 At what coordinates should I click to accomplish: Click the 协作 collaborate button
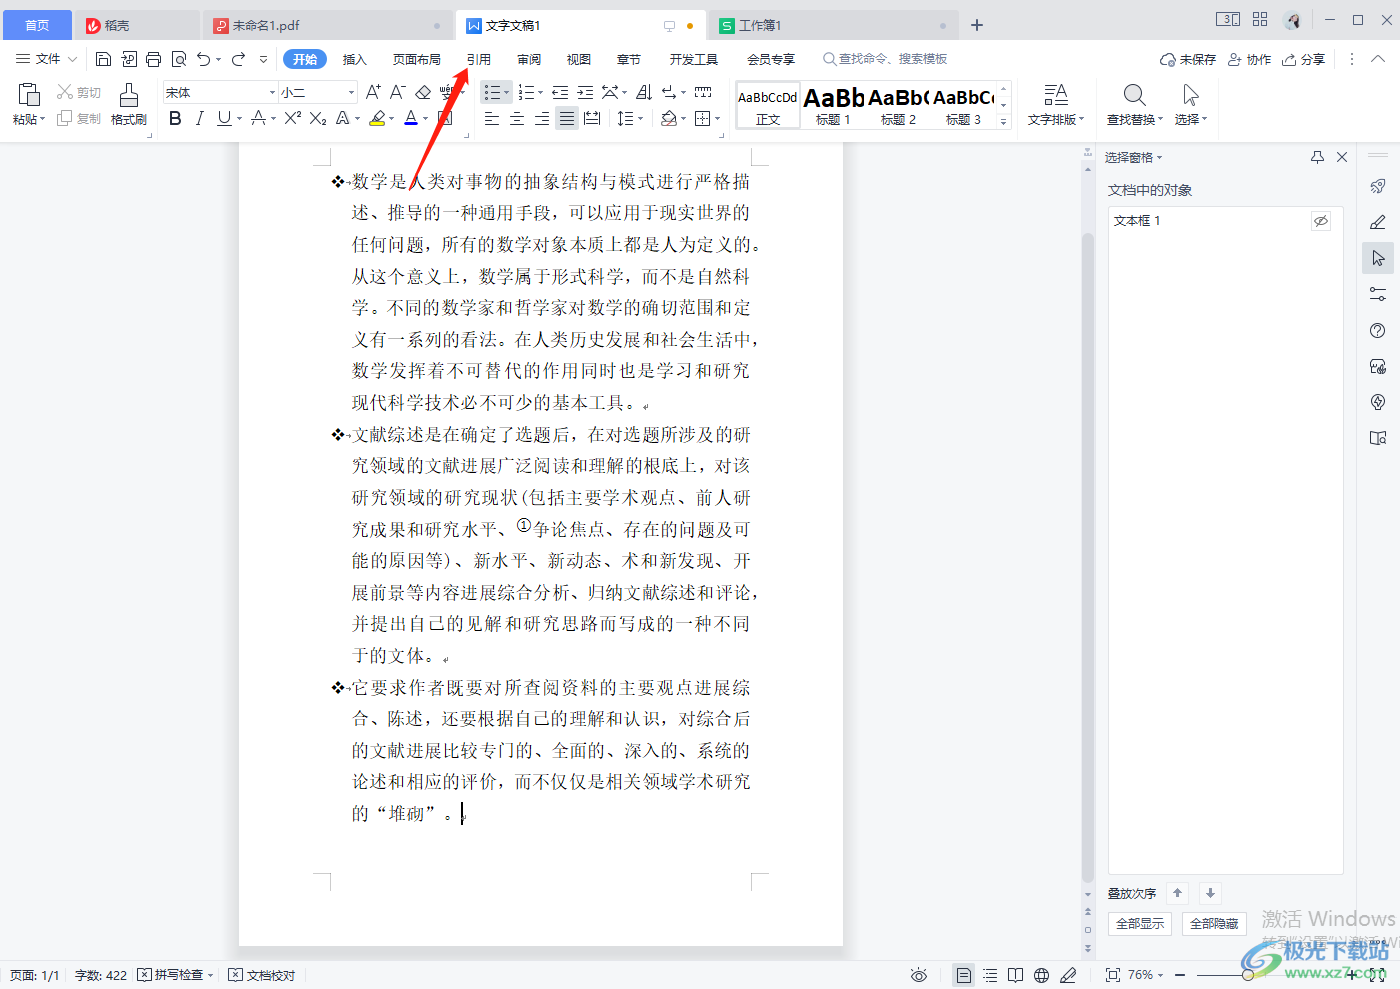tap(1250, 59)
